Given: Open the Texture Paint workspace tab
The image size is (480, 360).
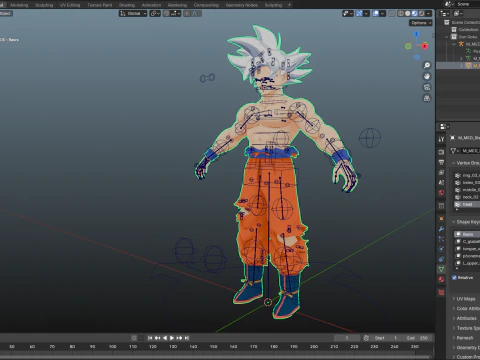Looking at the screenshot, I should pyautogui.click(x=100, y=5).
